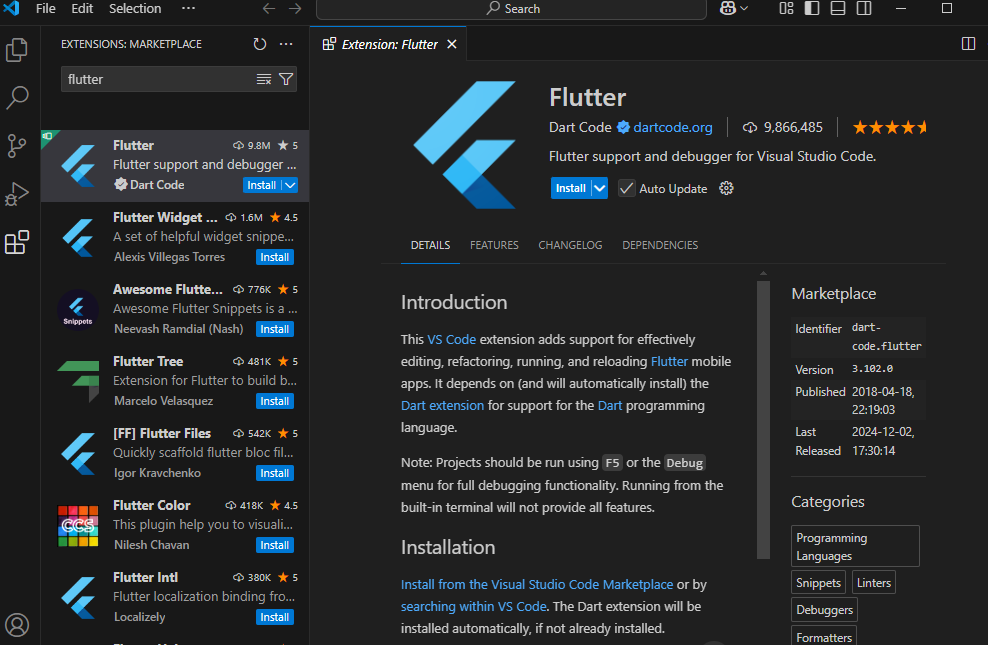The width and height of the screenshot is (988, 645).
Task: Follow Install from Visual Studio Code Marketplace link
Action: pyautogui.click(x=537, y=585)
